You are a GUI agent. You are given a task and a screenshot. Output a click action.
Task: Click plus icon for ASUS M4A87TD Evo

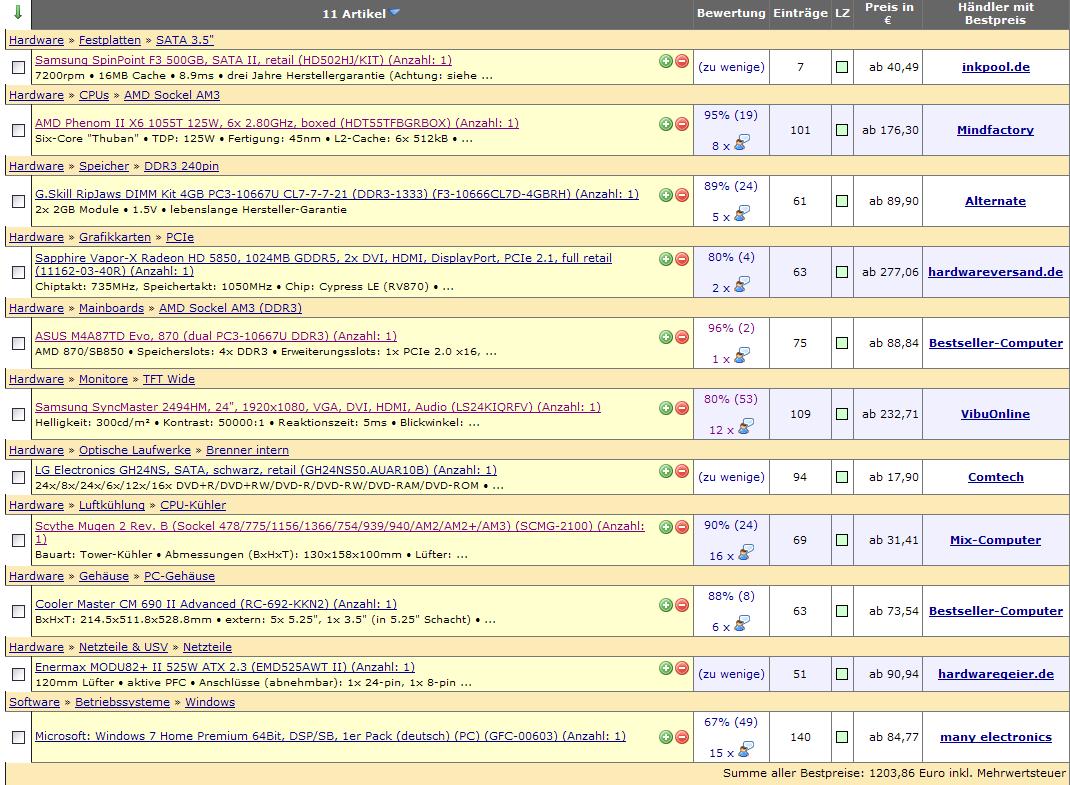pyautogui.click(x=666, y=337)
